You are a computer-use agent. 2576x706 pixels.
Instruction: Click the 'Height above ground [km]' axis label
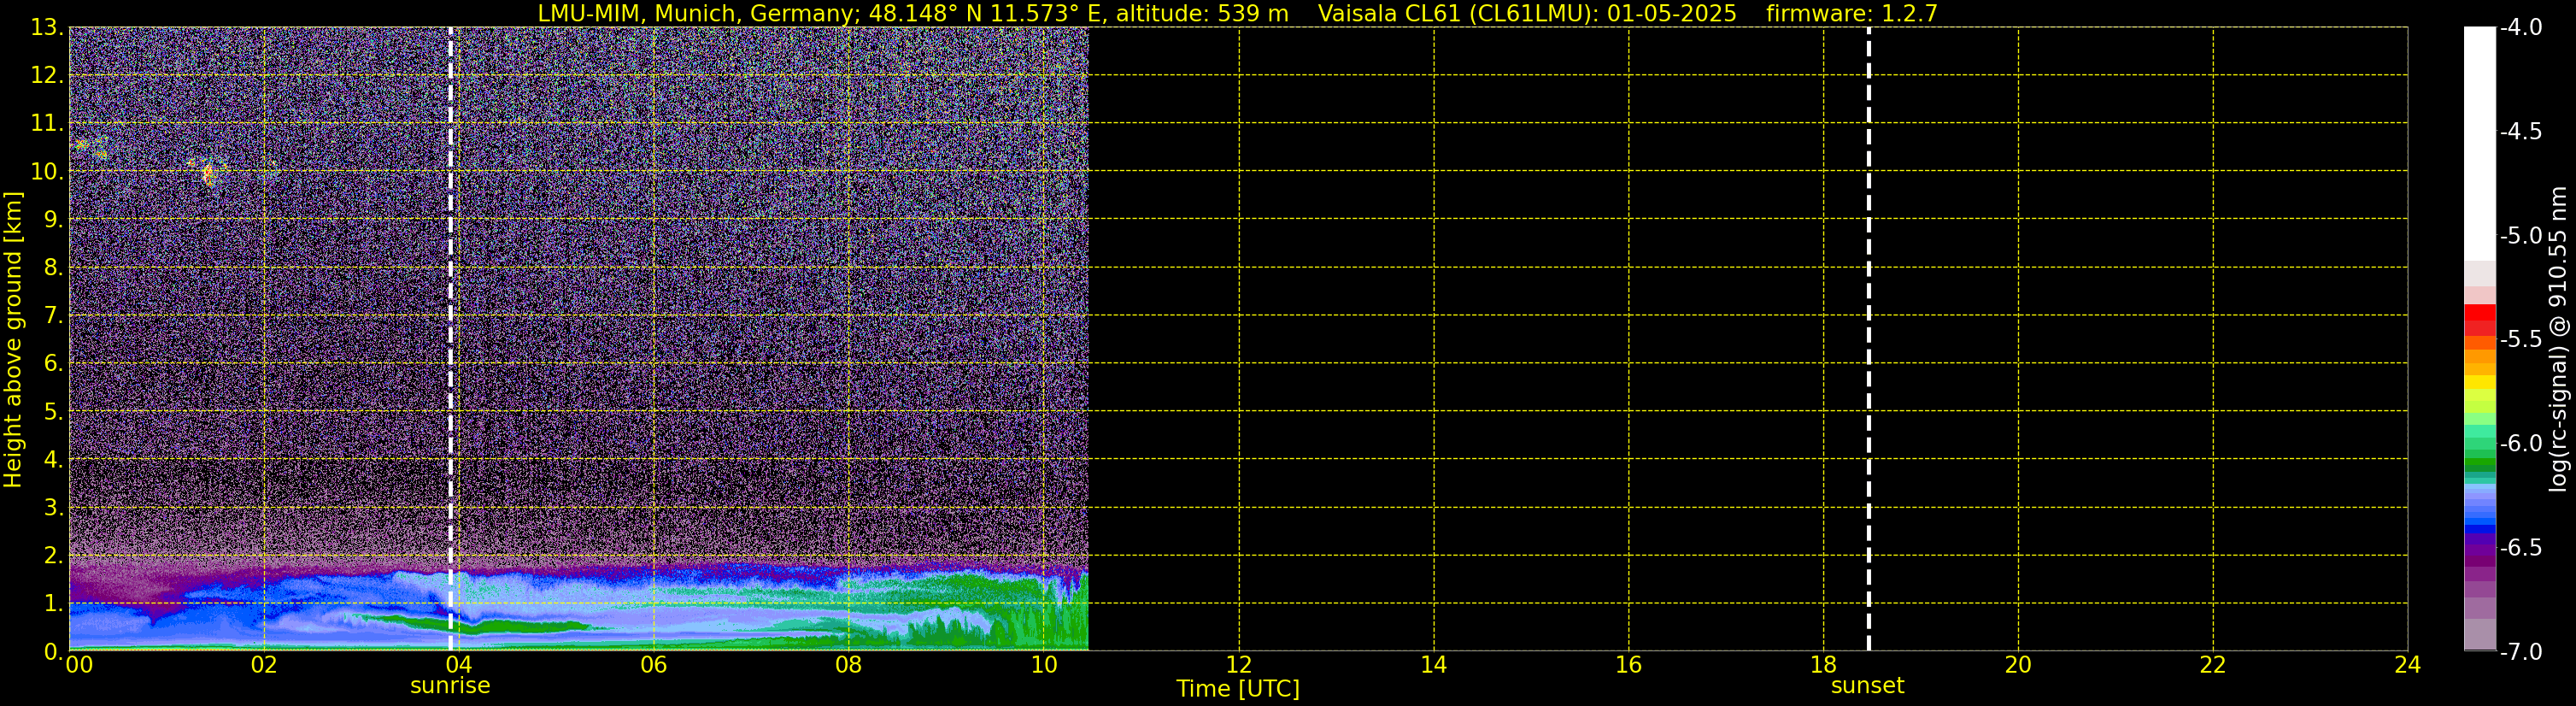[13, 340]
